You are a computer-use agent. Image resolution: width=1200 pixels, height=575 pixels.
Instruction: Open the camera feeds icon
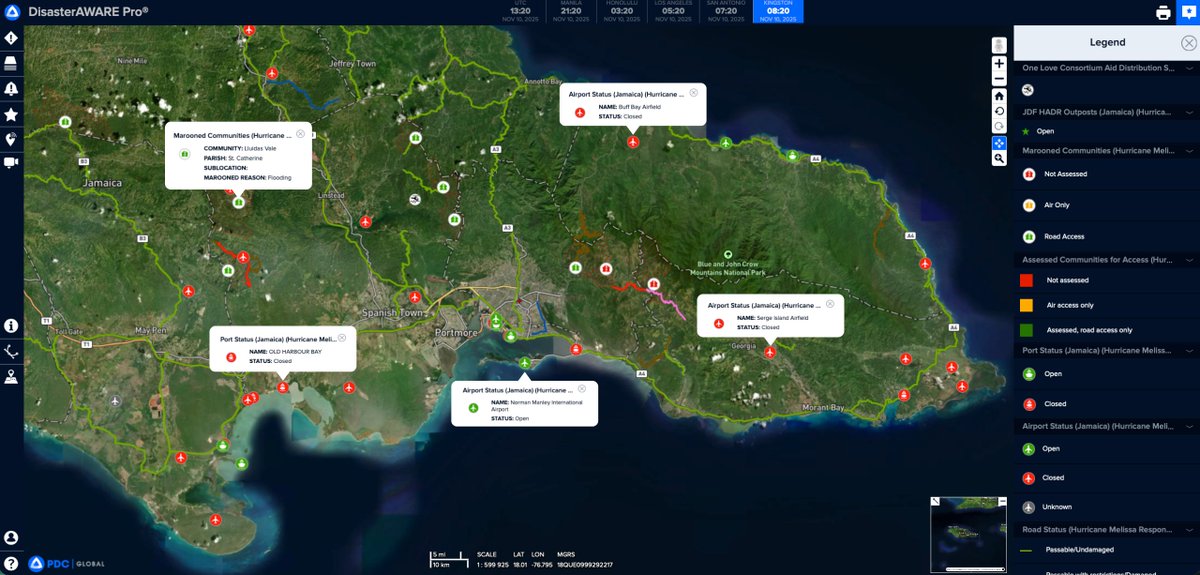tap(11, 163)
